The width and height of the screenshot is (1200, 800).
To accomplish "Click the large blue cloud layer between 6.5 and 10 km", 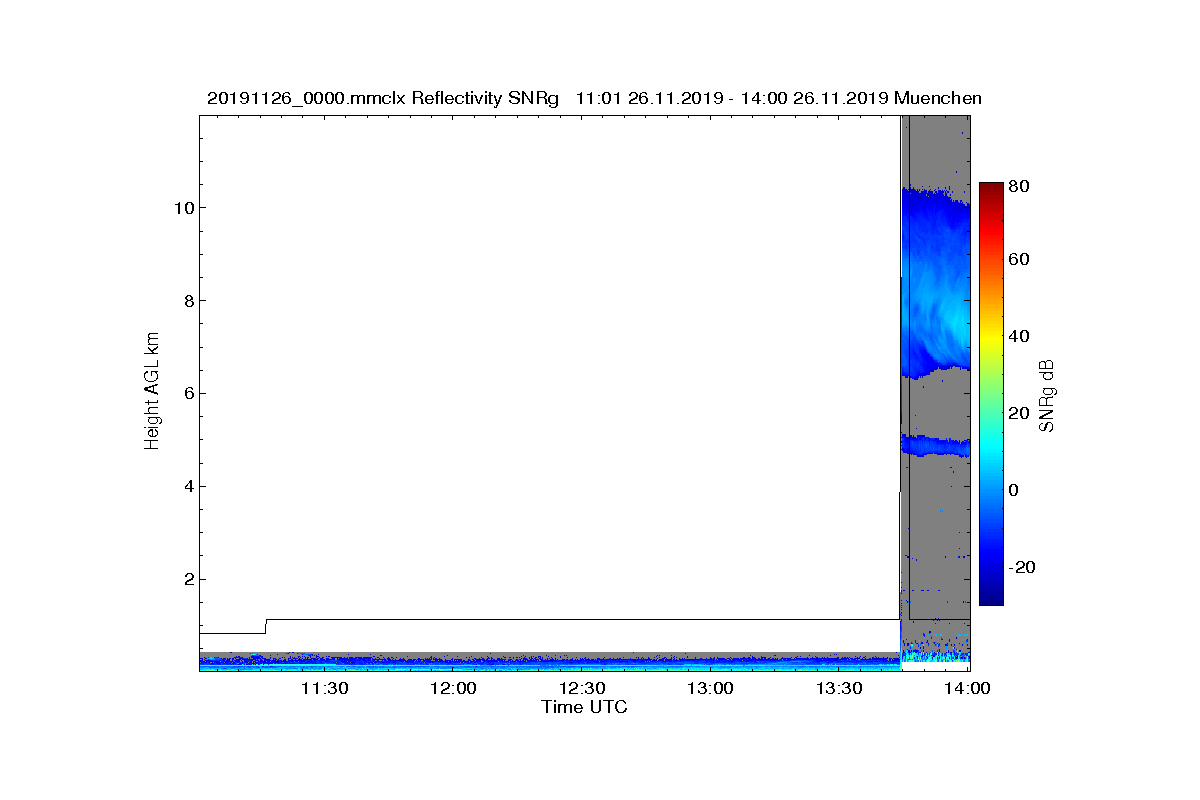I will 936,282.
